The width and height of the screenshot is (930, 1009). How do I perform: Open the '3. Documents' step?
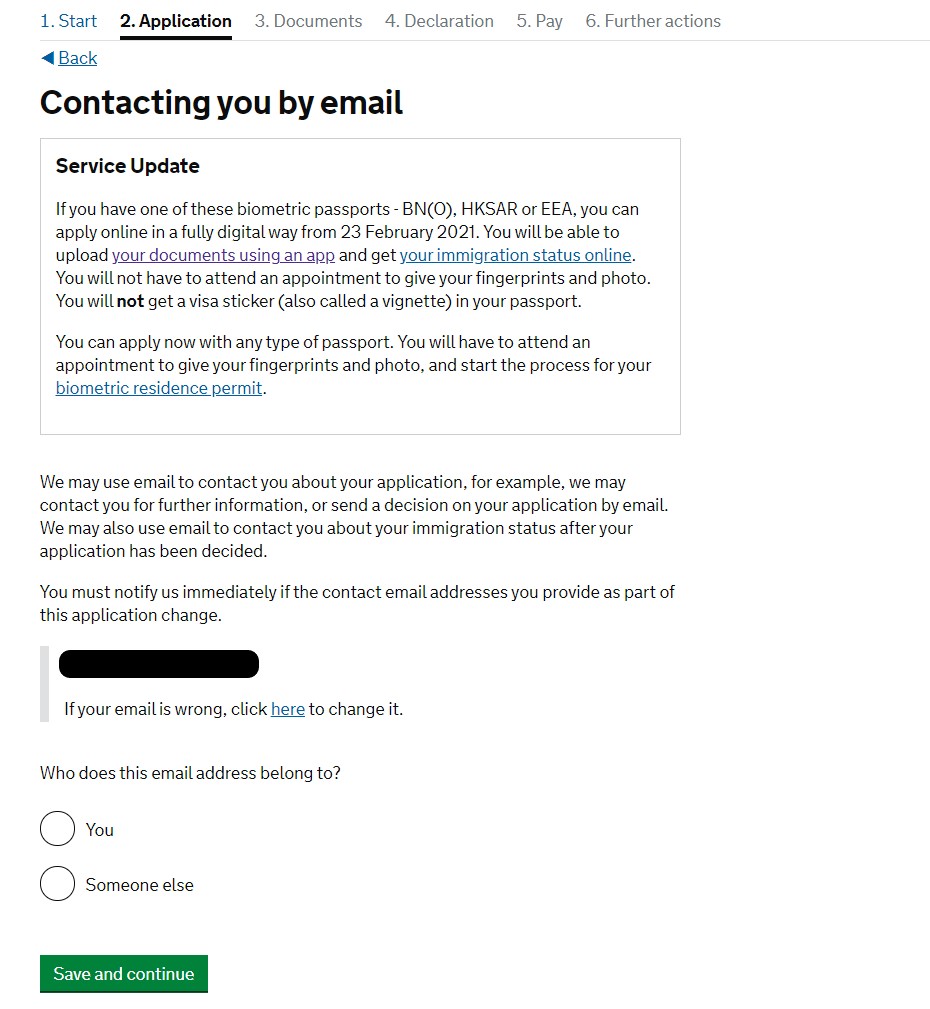308,21
